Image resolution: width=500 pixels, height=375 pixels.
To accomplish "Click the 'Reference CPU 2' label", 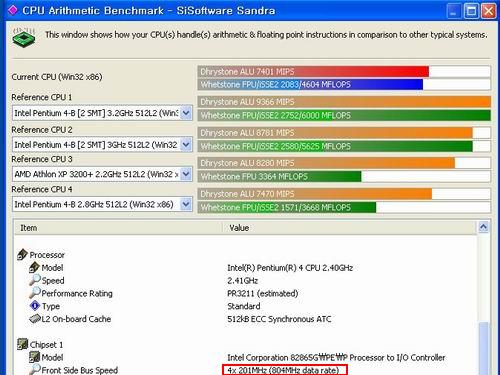I will tap(42, 129).
